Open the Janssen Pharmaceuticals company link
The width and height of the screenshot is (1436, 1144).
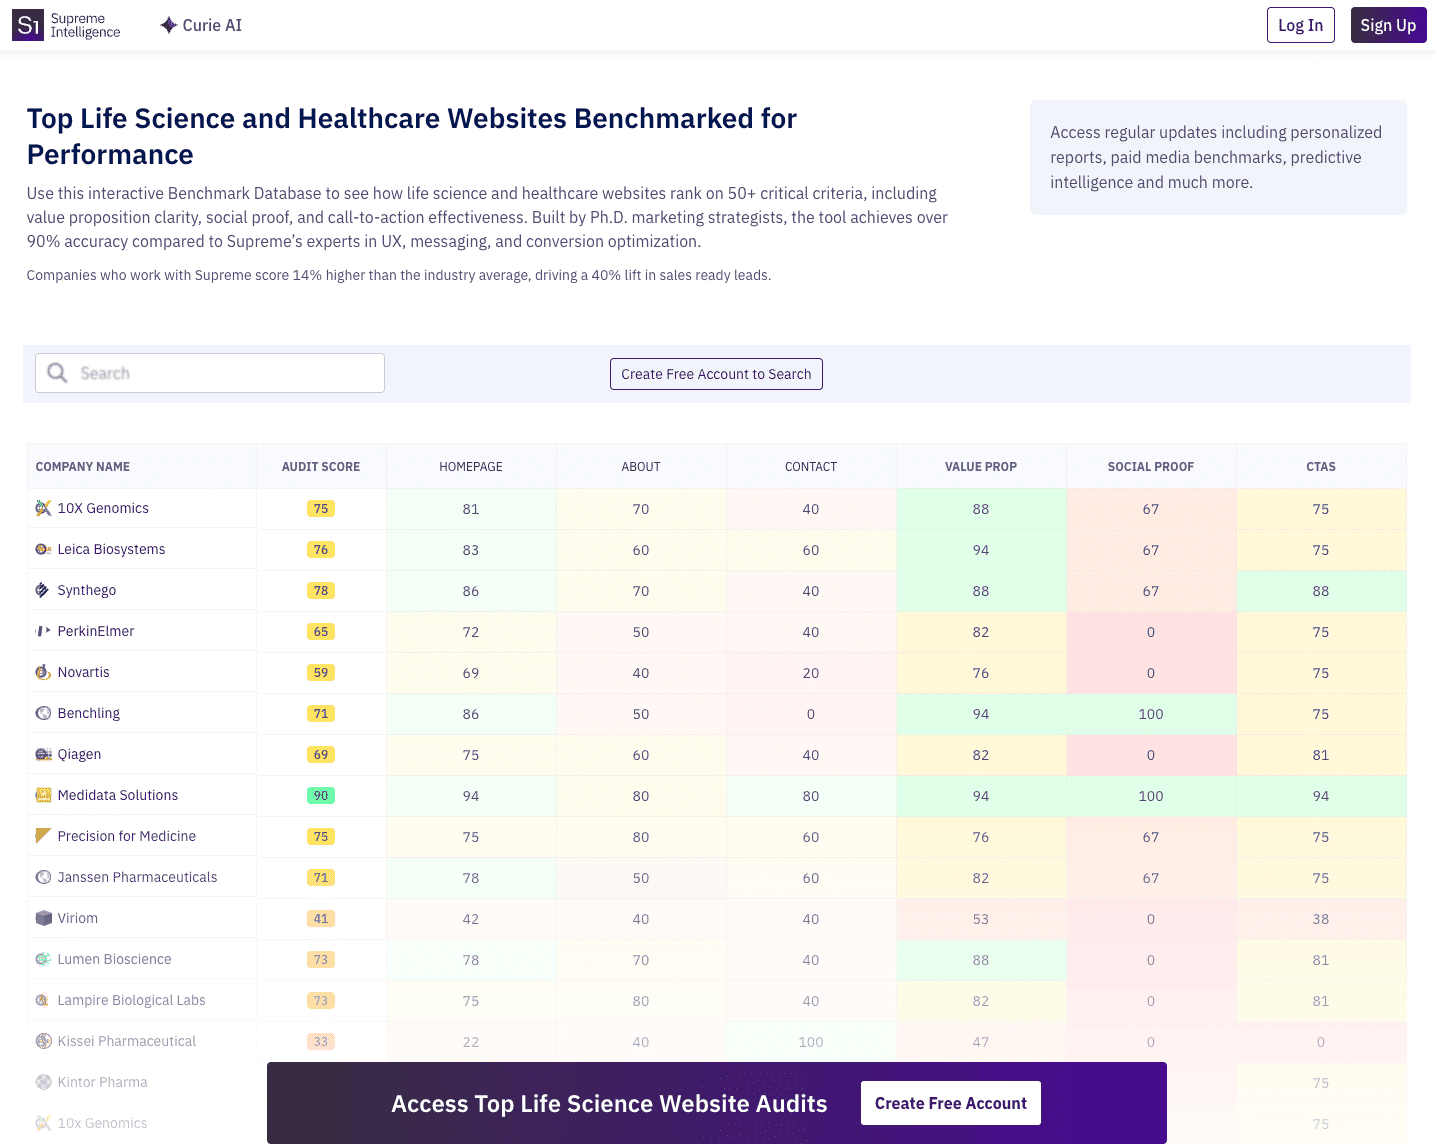(137, 877)
